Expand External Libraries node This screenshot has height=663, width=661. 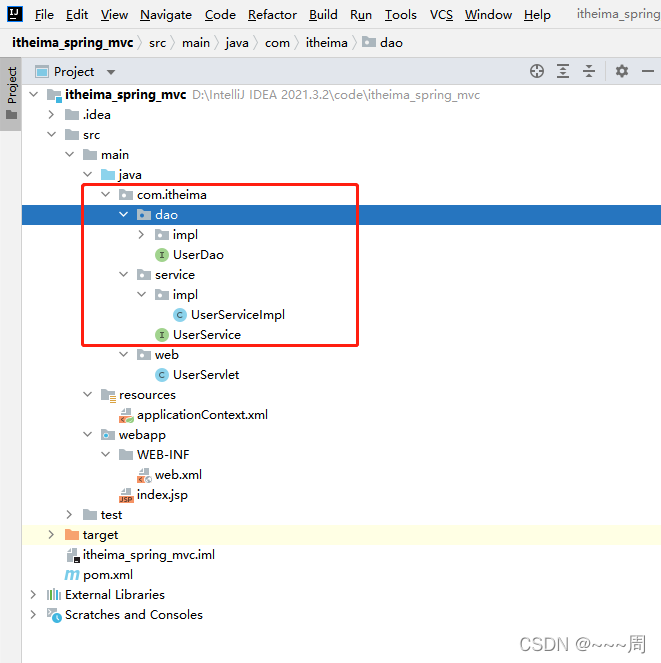[x=33, y=595]
